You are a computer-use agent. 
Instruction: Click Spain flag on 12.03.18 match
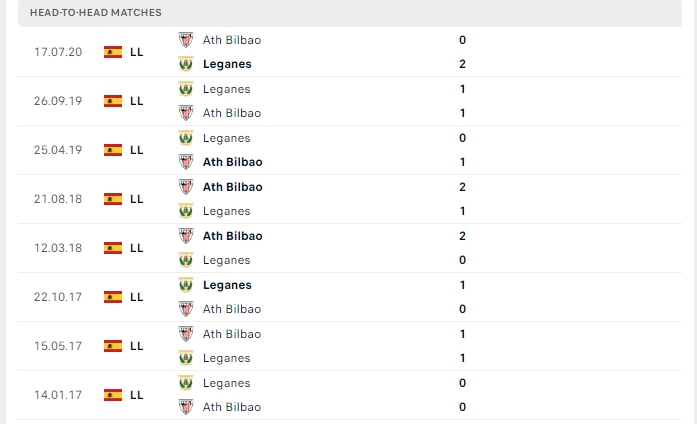[x=113, y=248]
